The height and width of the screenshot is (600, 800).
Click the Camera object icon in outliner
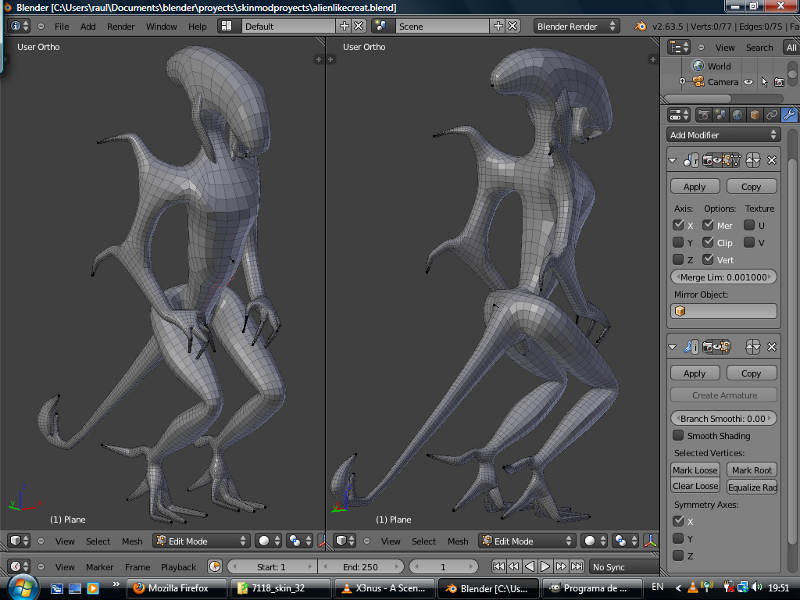[x=698, y=82]
